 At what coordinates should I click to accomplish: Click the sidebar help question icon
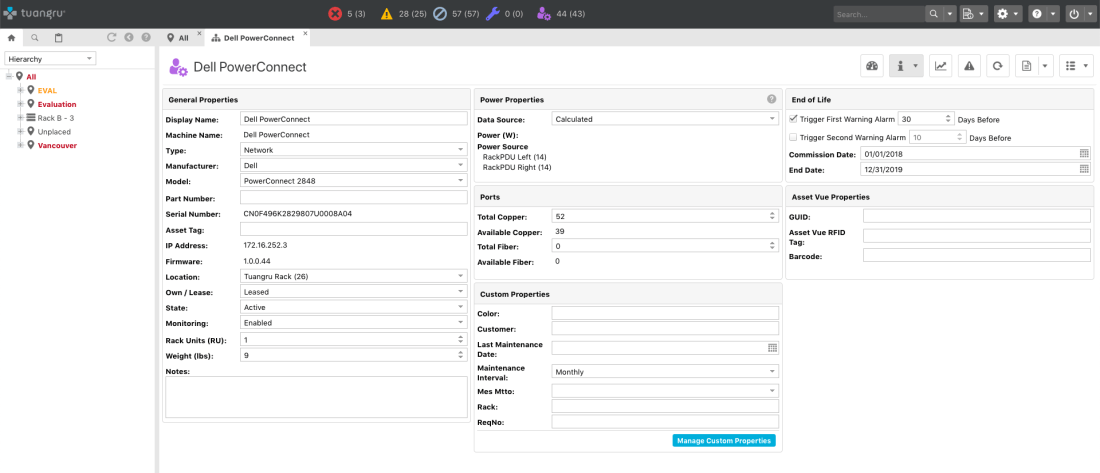[146, 38]
